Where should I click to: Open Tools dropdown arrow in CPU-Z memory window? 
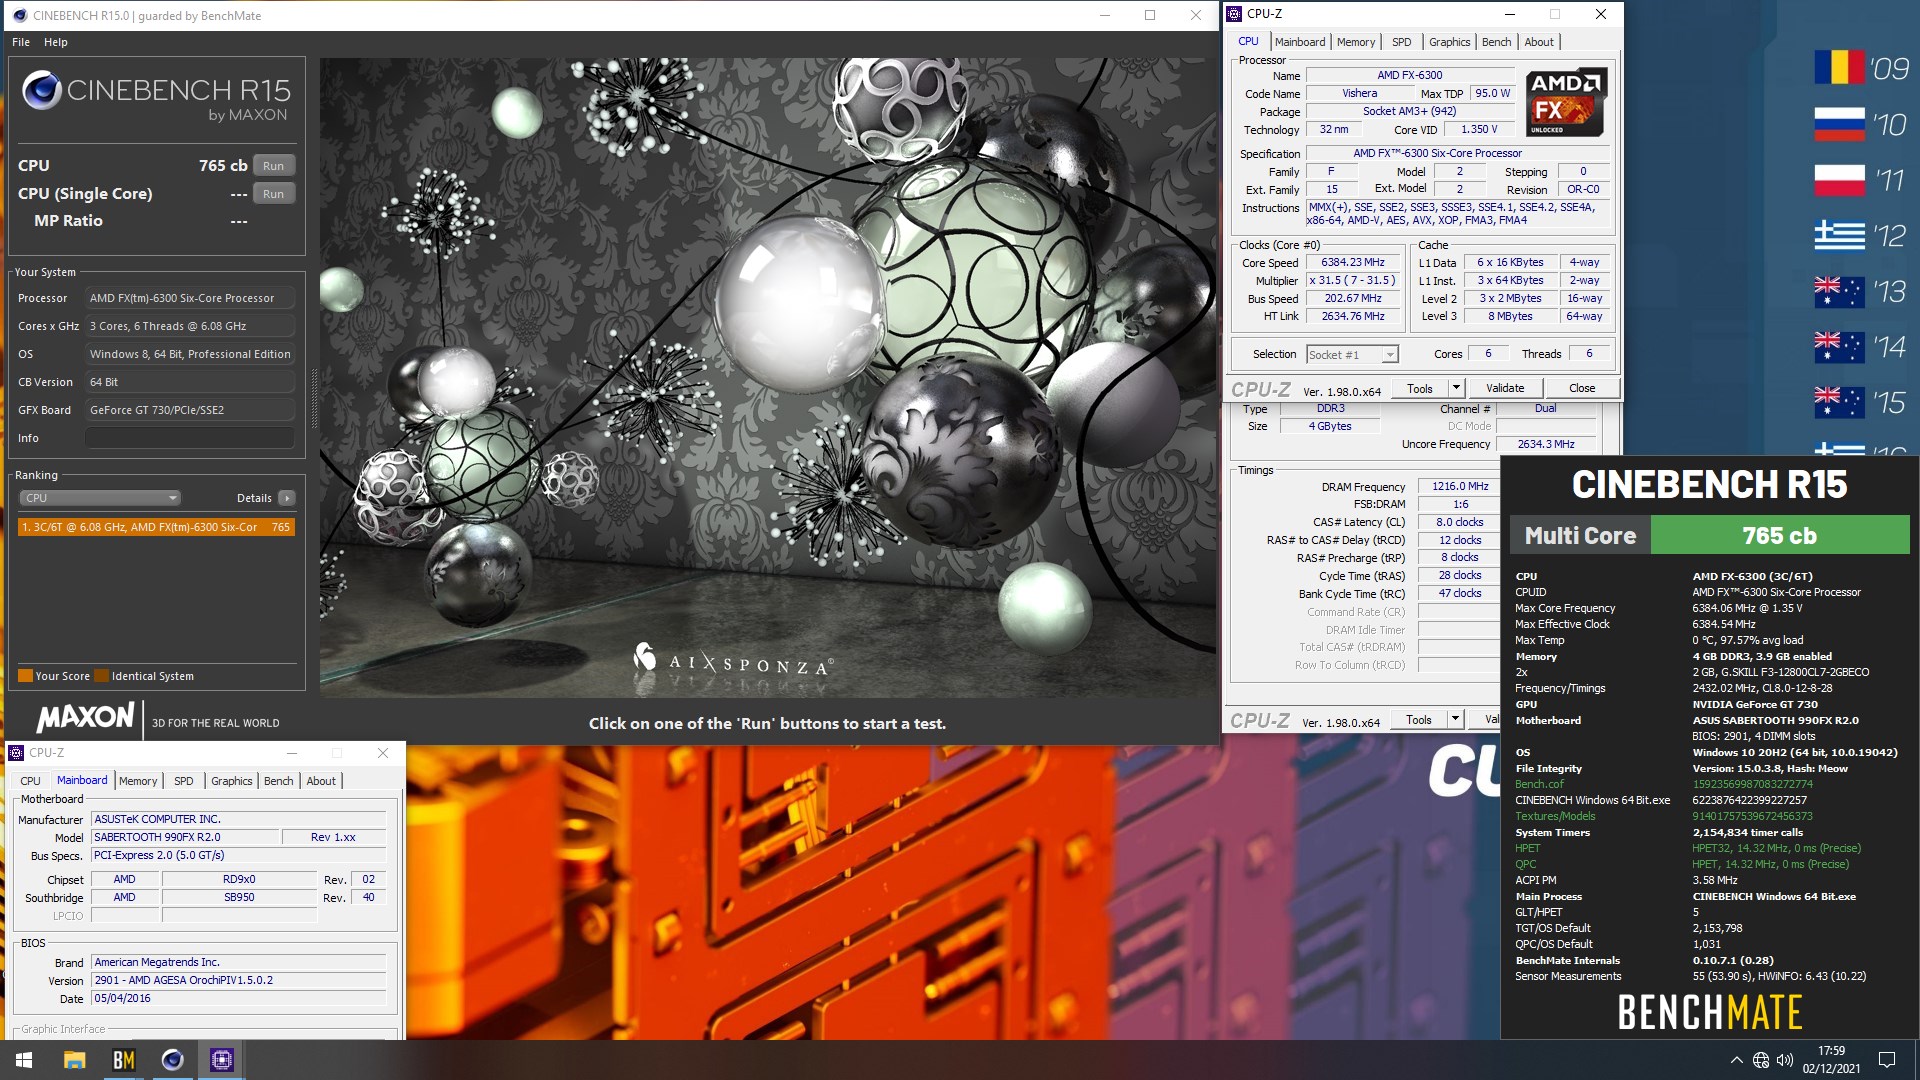tap(1455, 719)
